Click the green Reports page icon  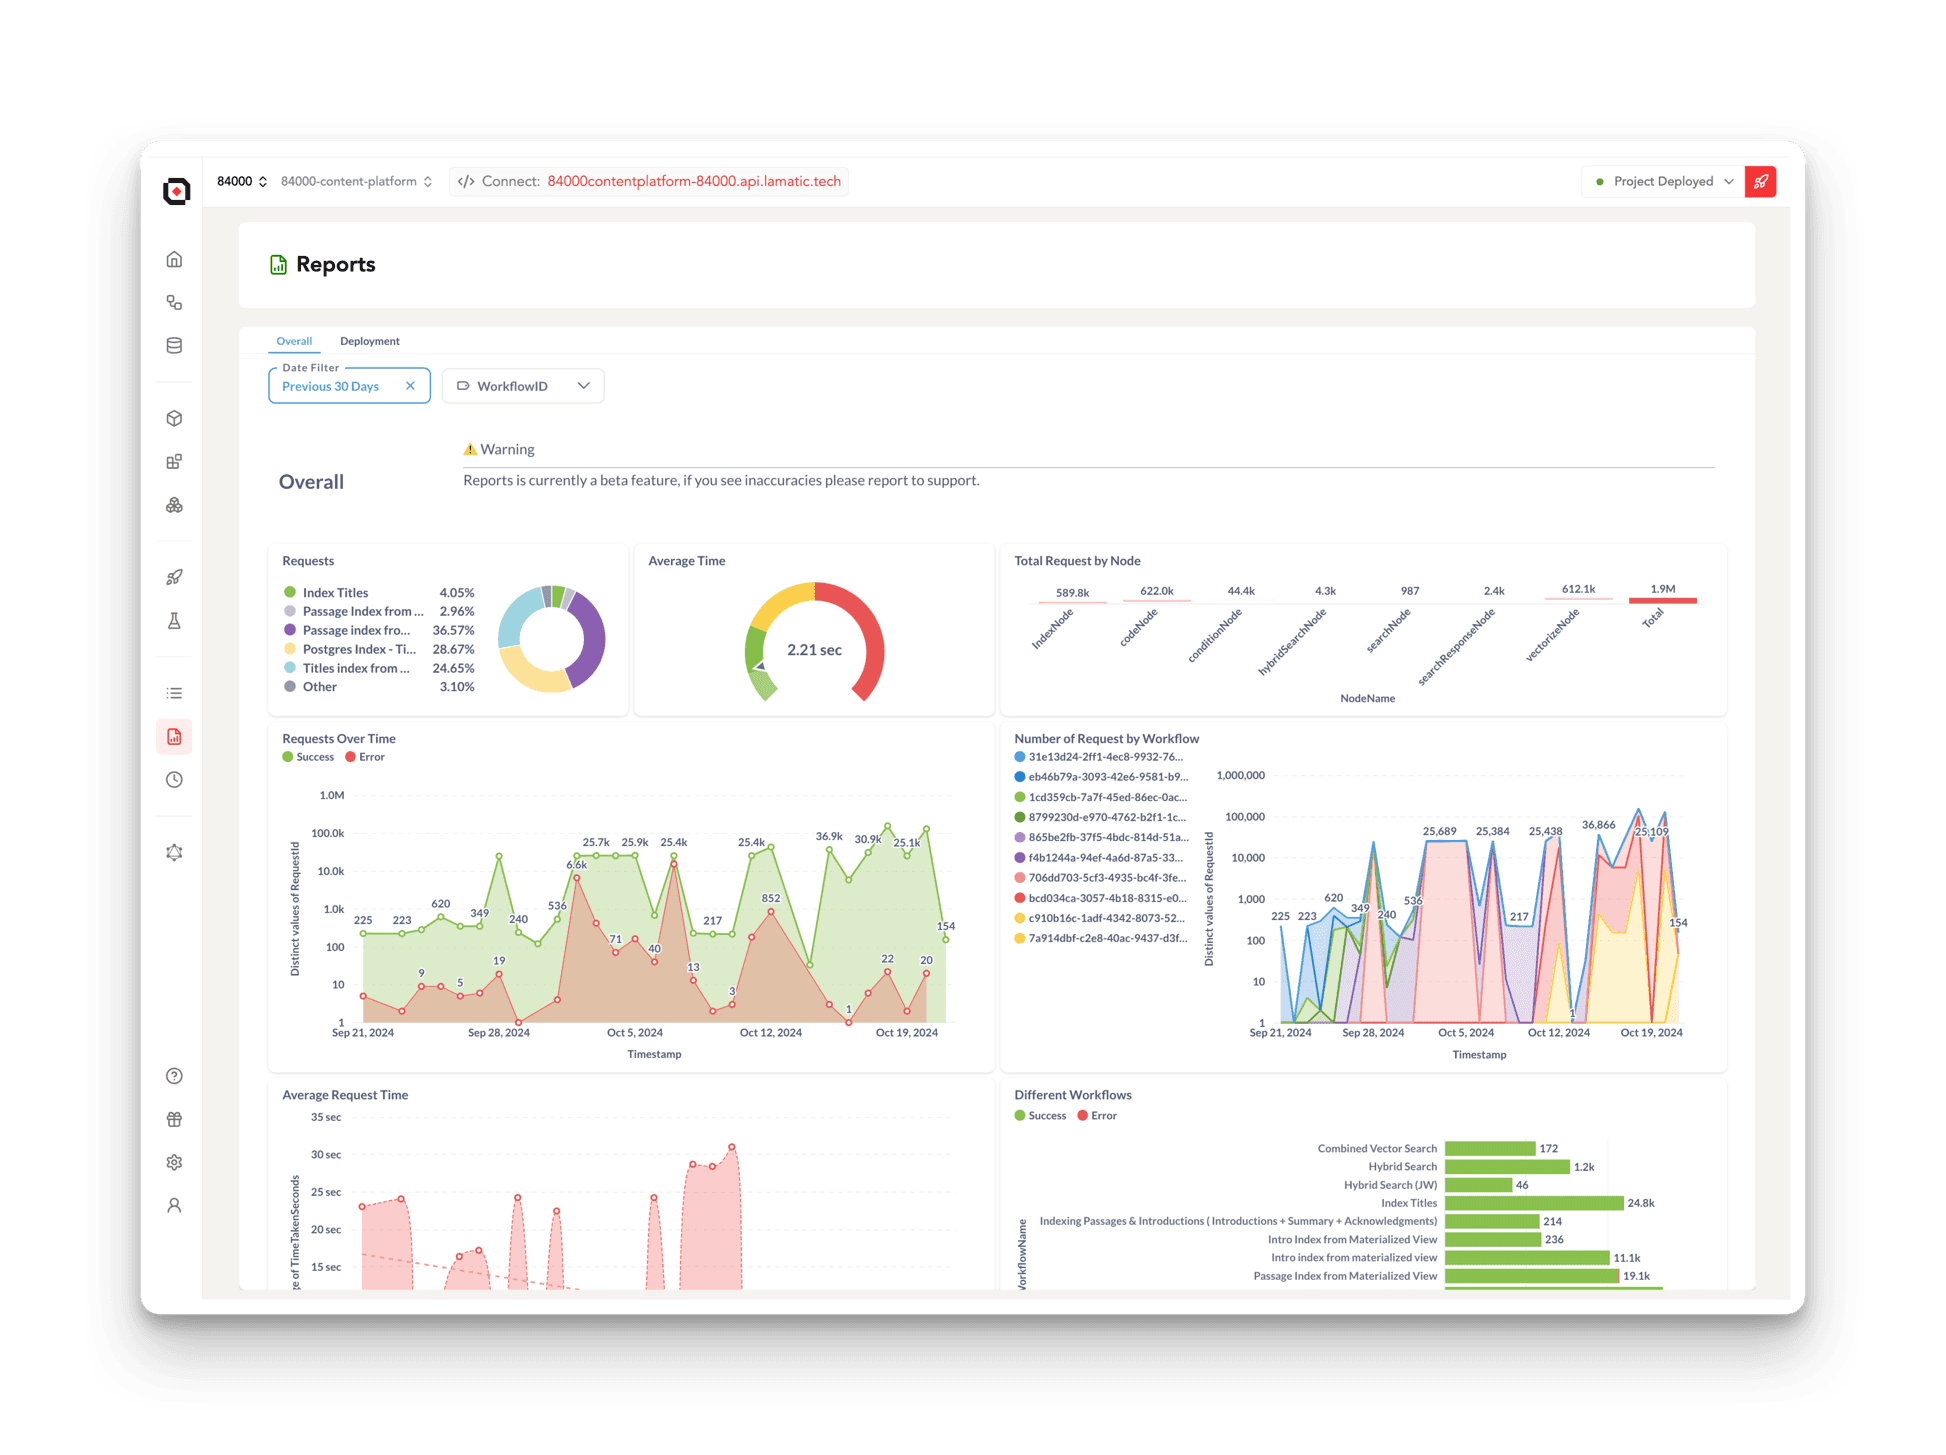(x=278, y=264)
